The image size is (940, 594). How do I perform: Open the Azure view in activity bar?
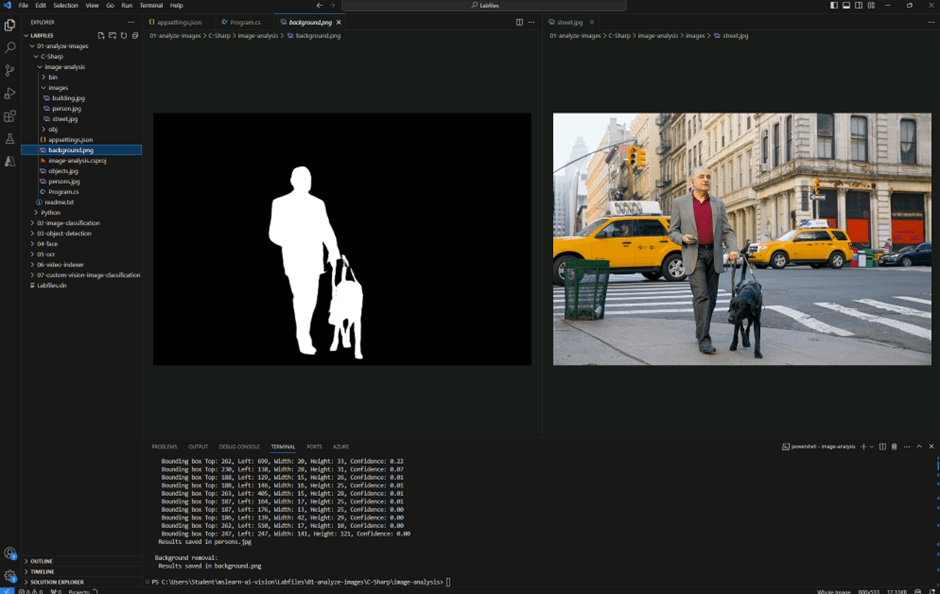tap(10, 161)
